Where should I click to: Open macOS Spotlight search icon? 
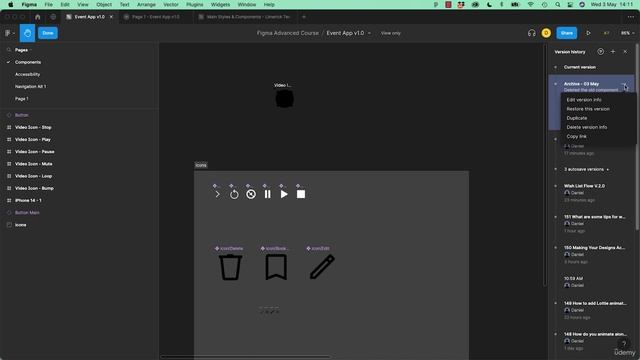558,4
